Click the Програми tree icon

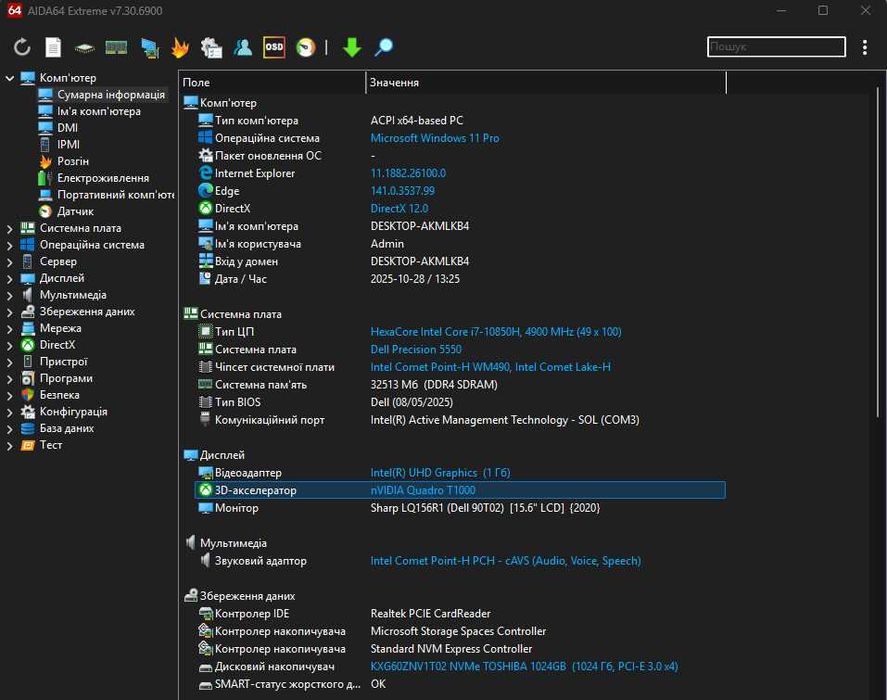click(28, 378)
